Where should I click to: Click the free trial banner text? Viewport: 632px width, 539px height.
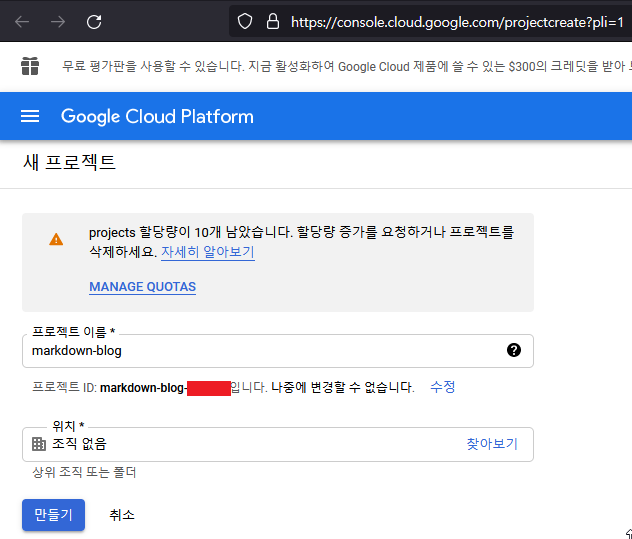pyautogui.click(x=347, y=66)
